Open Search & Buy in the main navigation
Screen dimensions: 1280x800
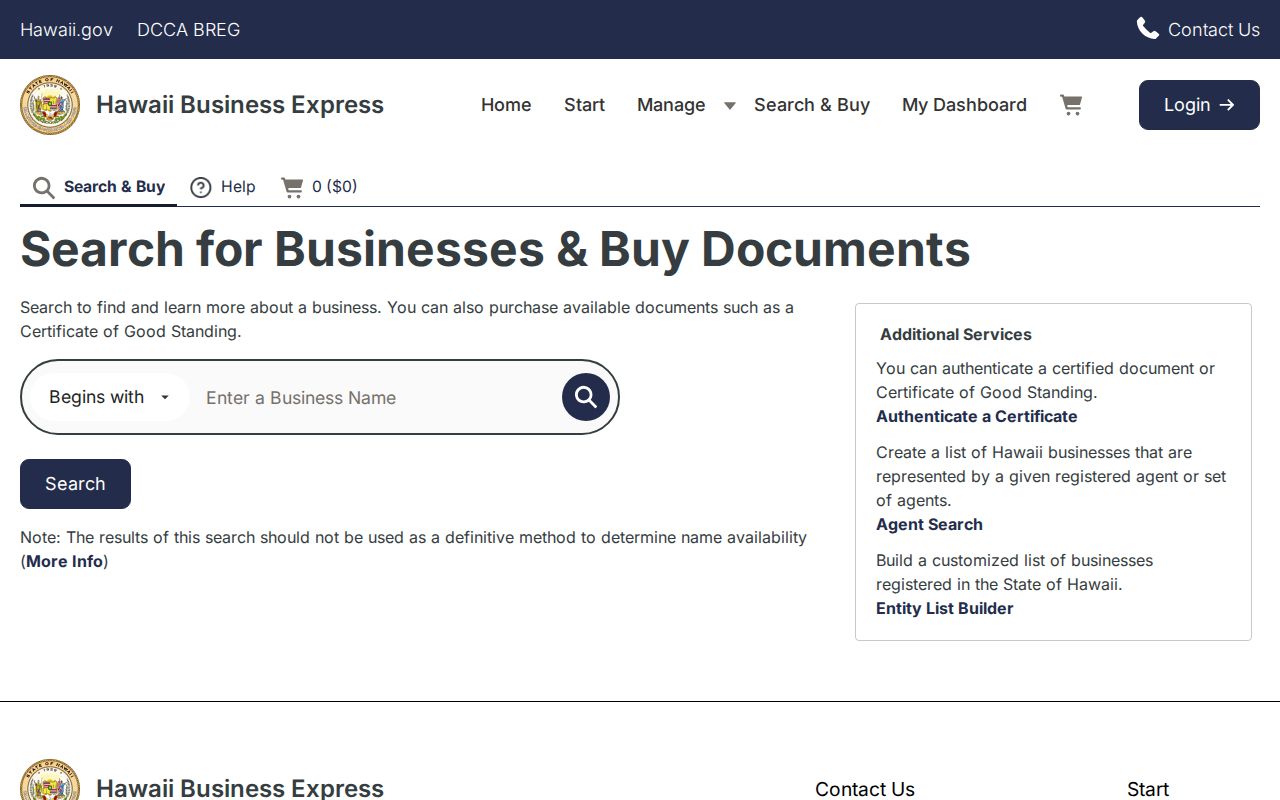pos(812,105)
